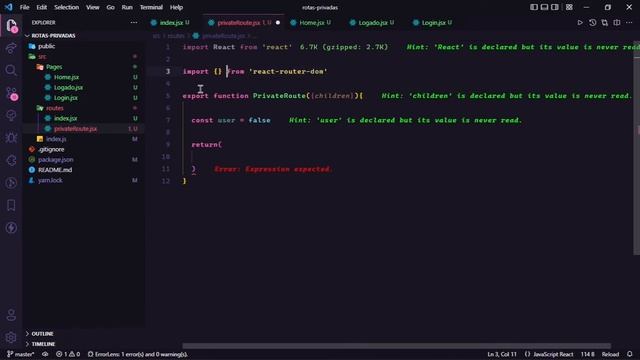
Task: Open the Terminal menu
Action: [151, 7]
